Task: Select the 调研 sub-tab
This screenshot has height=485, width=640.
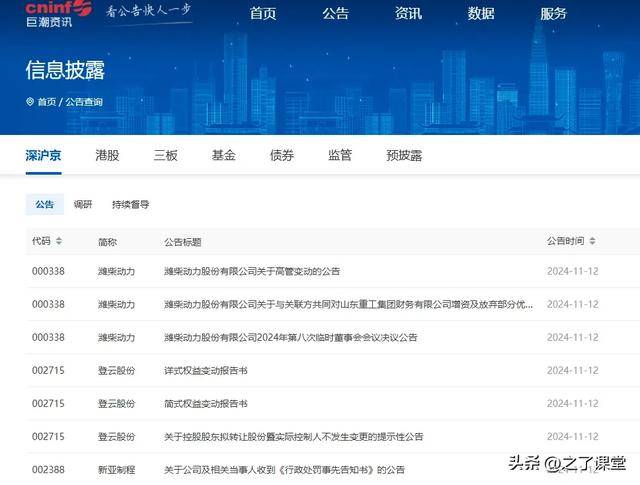Action: coord(83,204)
